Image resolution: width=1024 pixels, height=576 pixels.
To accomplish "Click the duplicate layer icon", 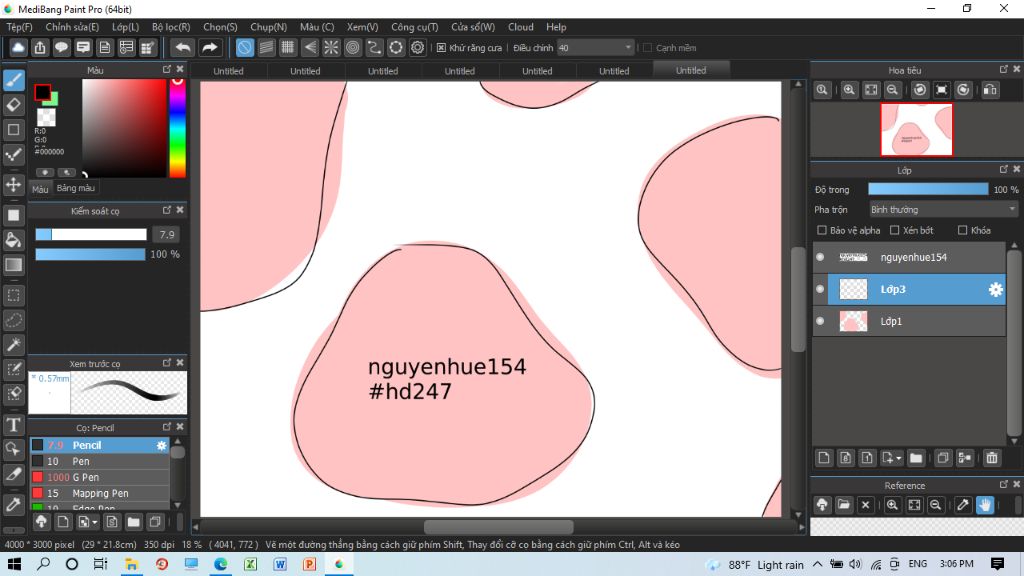I will coord(942,458).
